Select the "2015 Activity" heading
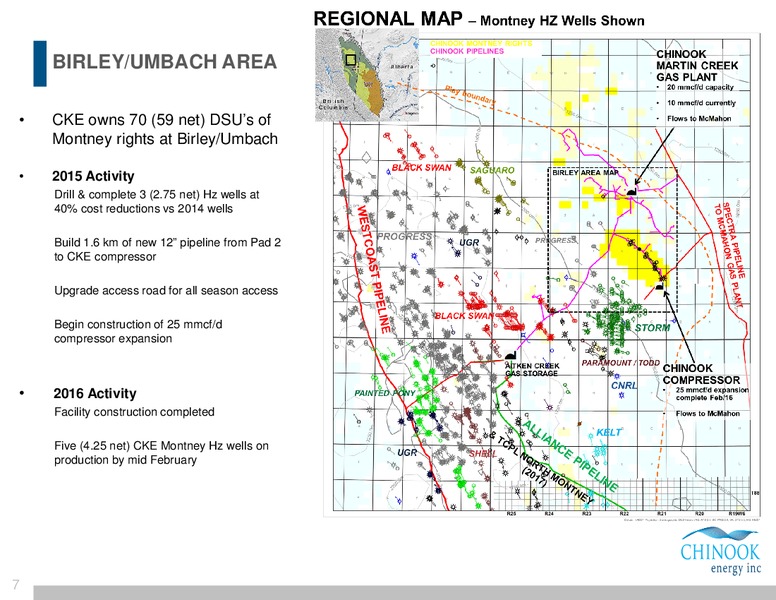 pos(94,176)
